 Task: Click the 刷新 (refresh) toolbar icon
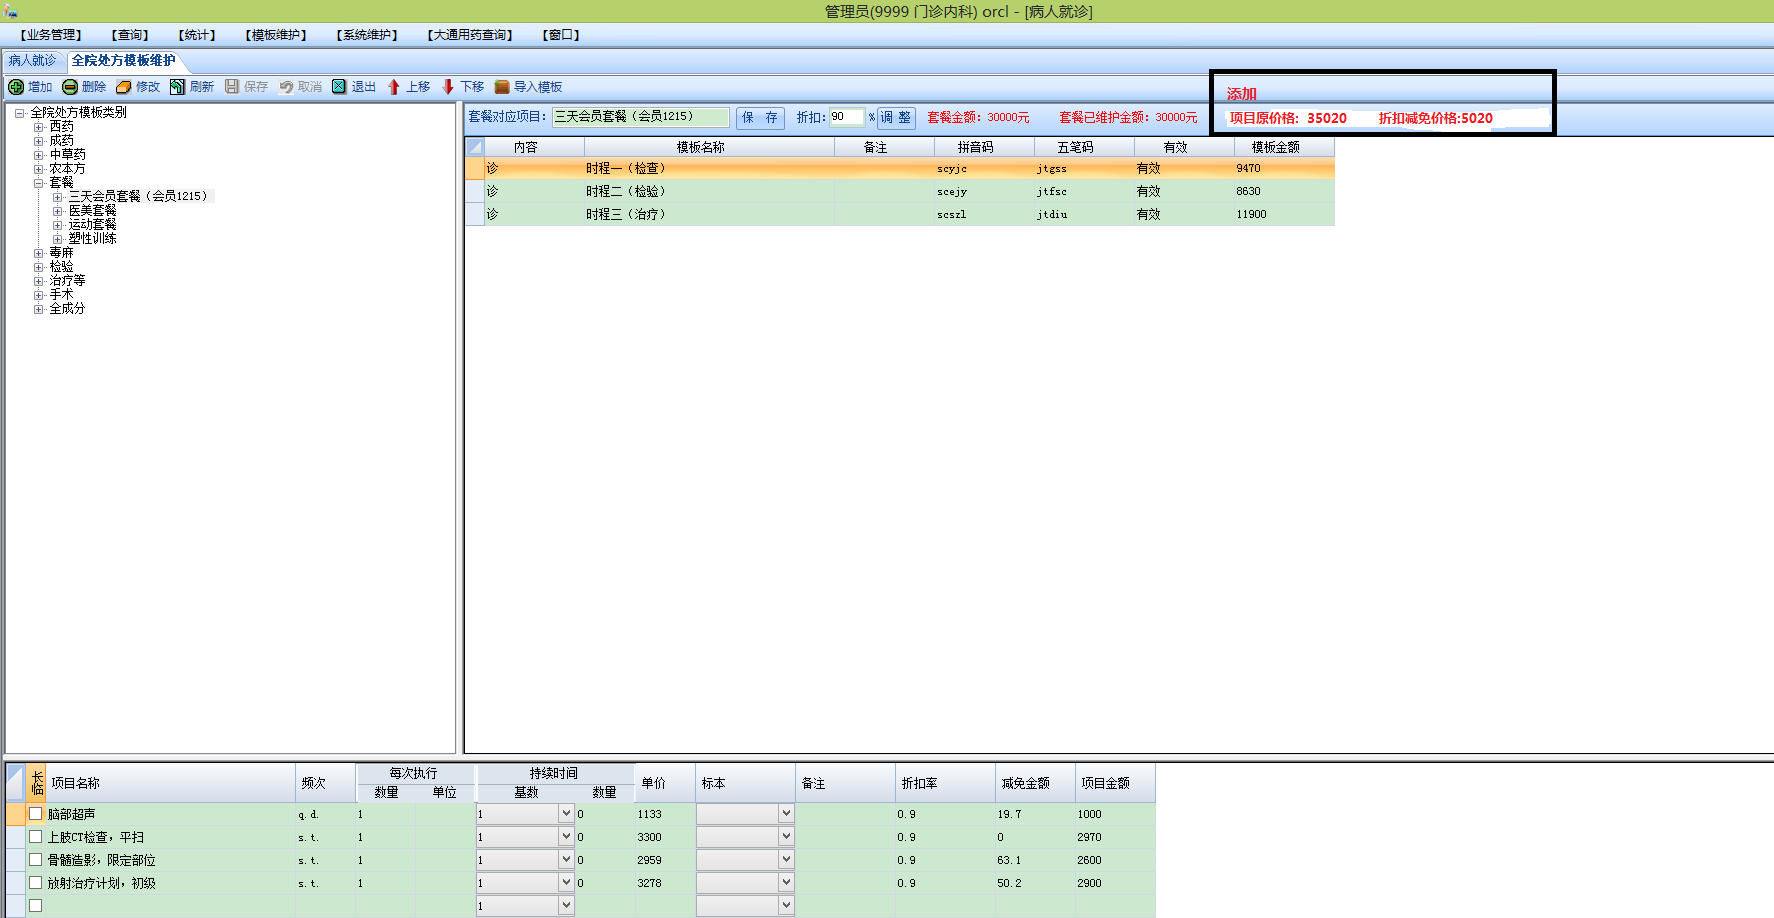click(x=178, y=87)
